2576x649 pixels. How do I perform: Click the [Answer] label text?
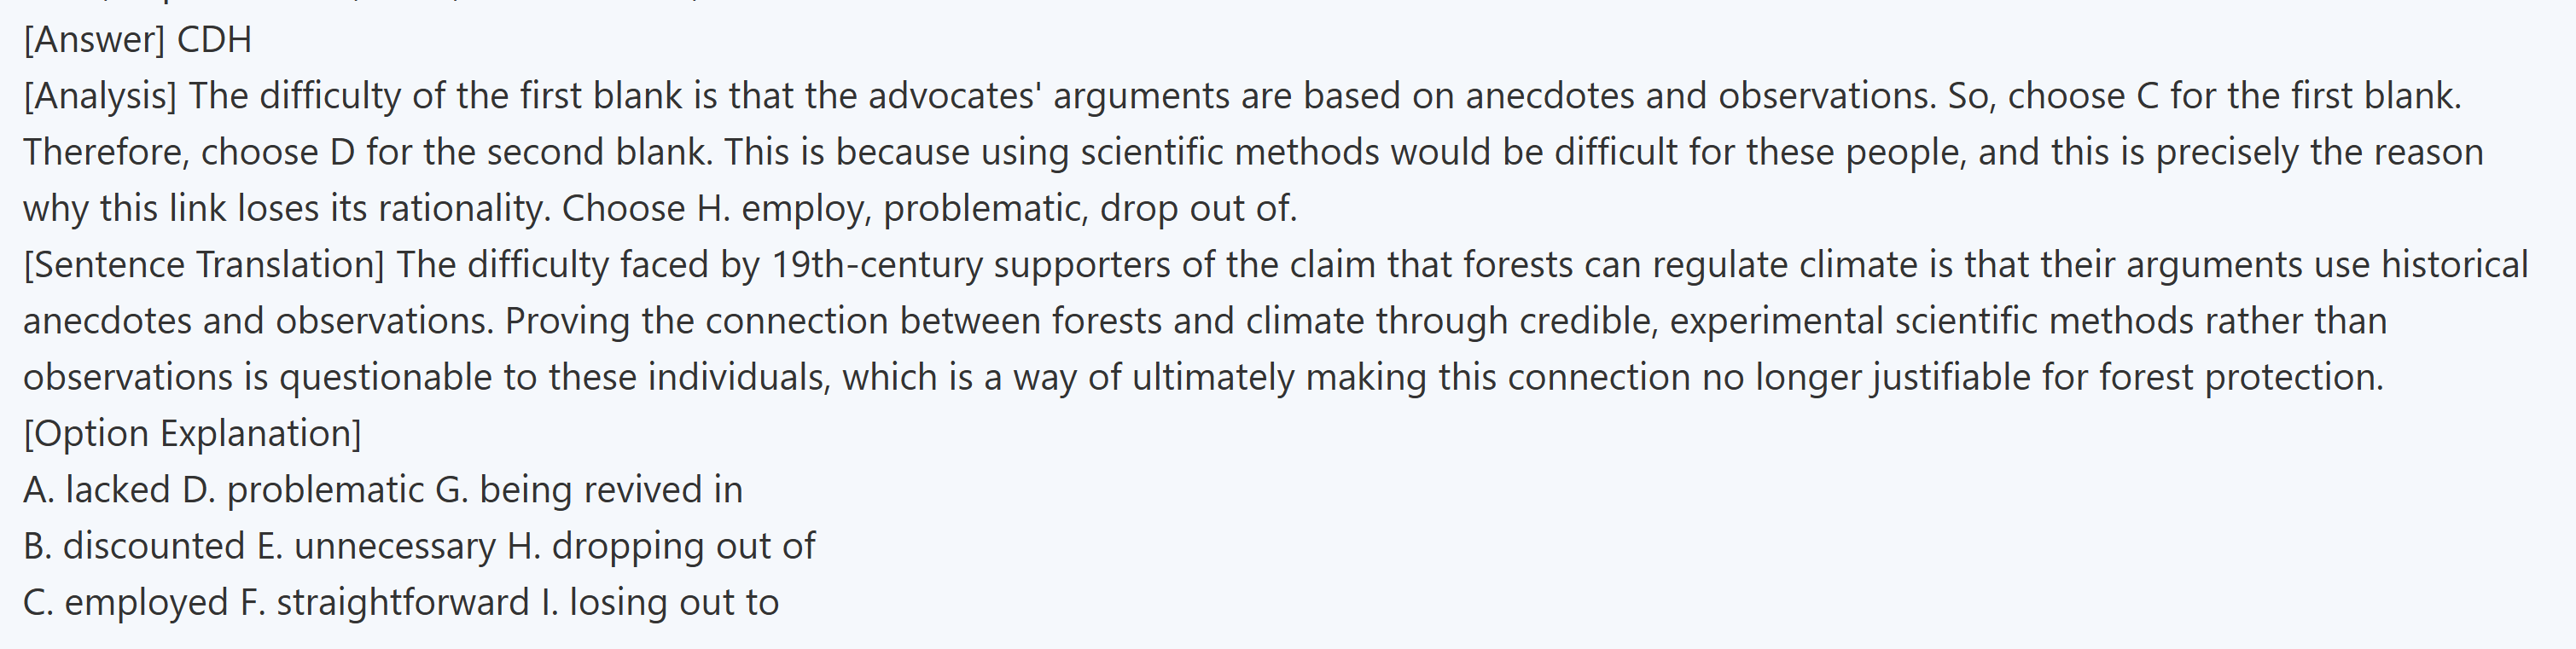tap(94, 40)
